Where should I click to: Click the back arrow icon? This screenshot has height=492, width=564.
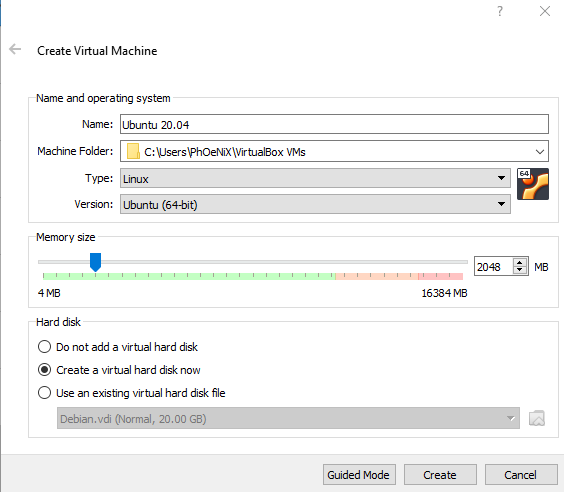tap(15, 49)
